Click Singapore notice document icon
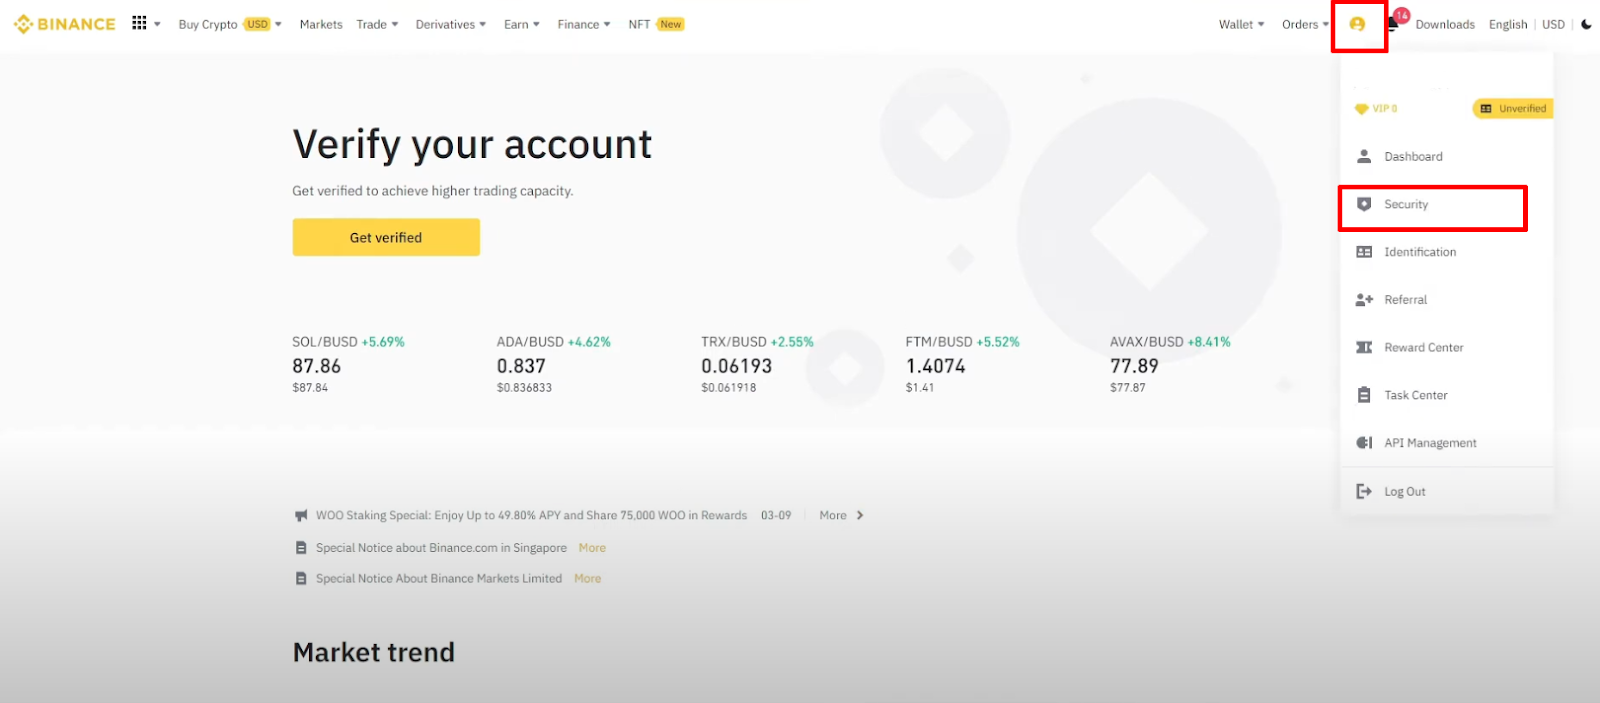The image size is (1600, 703). [301, 548]
